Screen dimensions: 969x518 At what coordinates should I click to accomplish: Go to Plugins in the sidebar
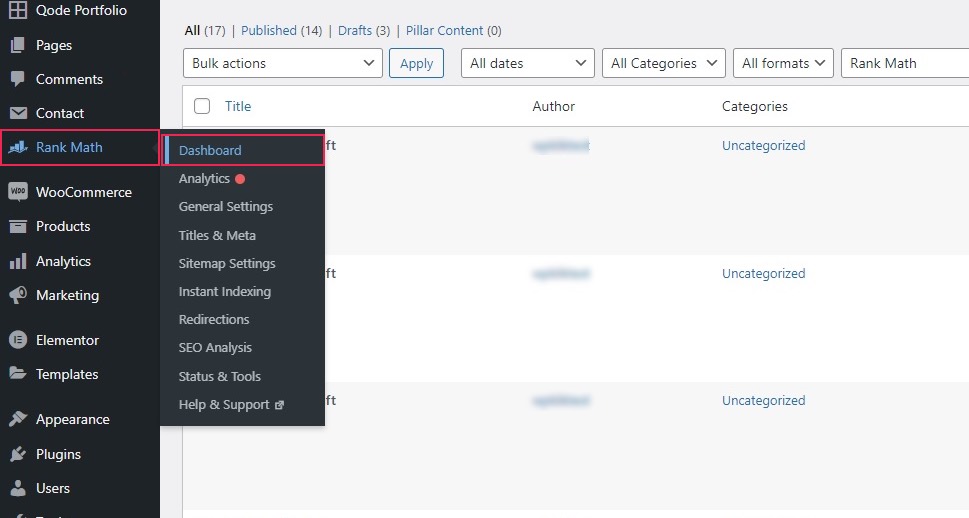tap(58, 454)
